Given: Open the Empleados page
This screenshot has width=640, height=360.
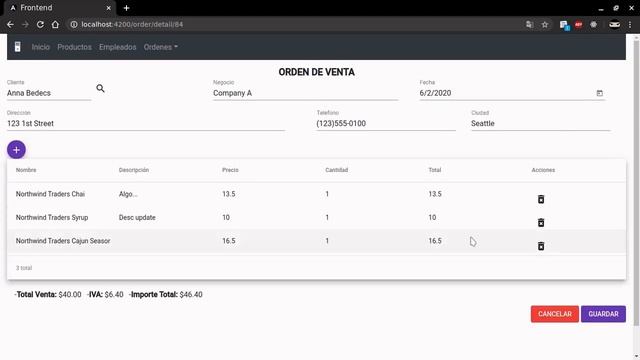Looking at the screenshot, I should (x=118, y=47).
